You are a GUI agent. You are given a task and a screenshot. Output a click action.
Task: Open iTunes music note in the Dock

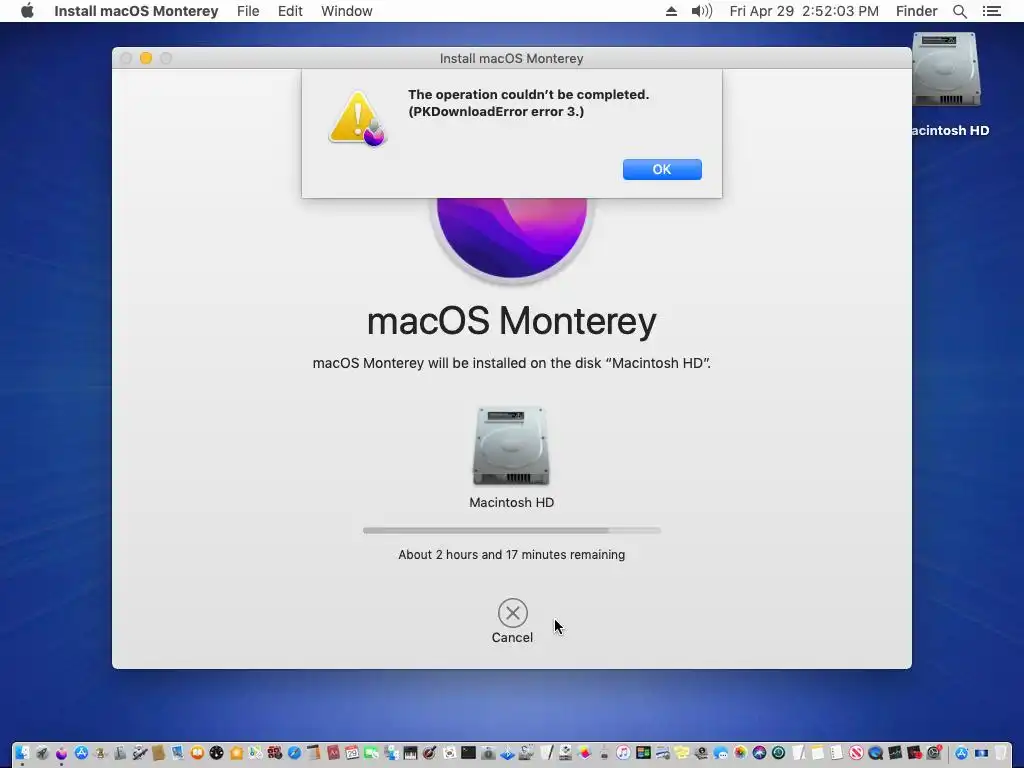(x=623, y=753)
